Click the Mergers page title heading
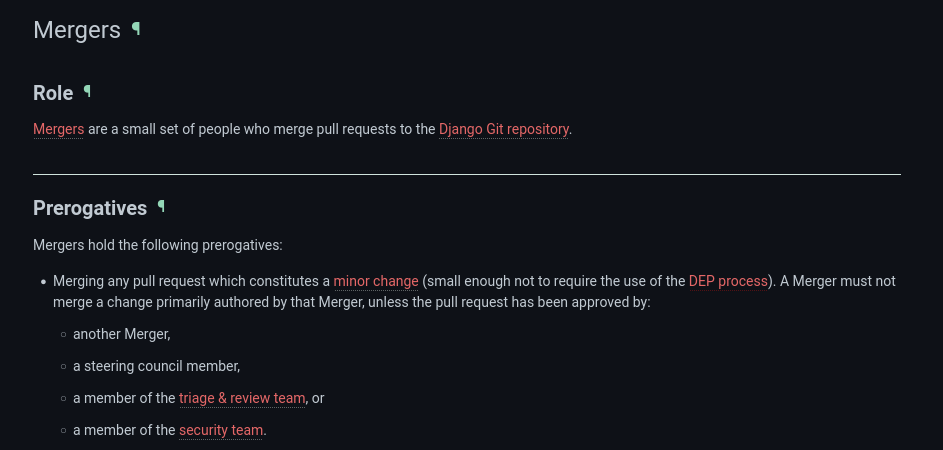Image resolution: width=943 pixels, height=450 pixels. [77, 30]
